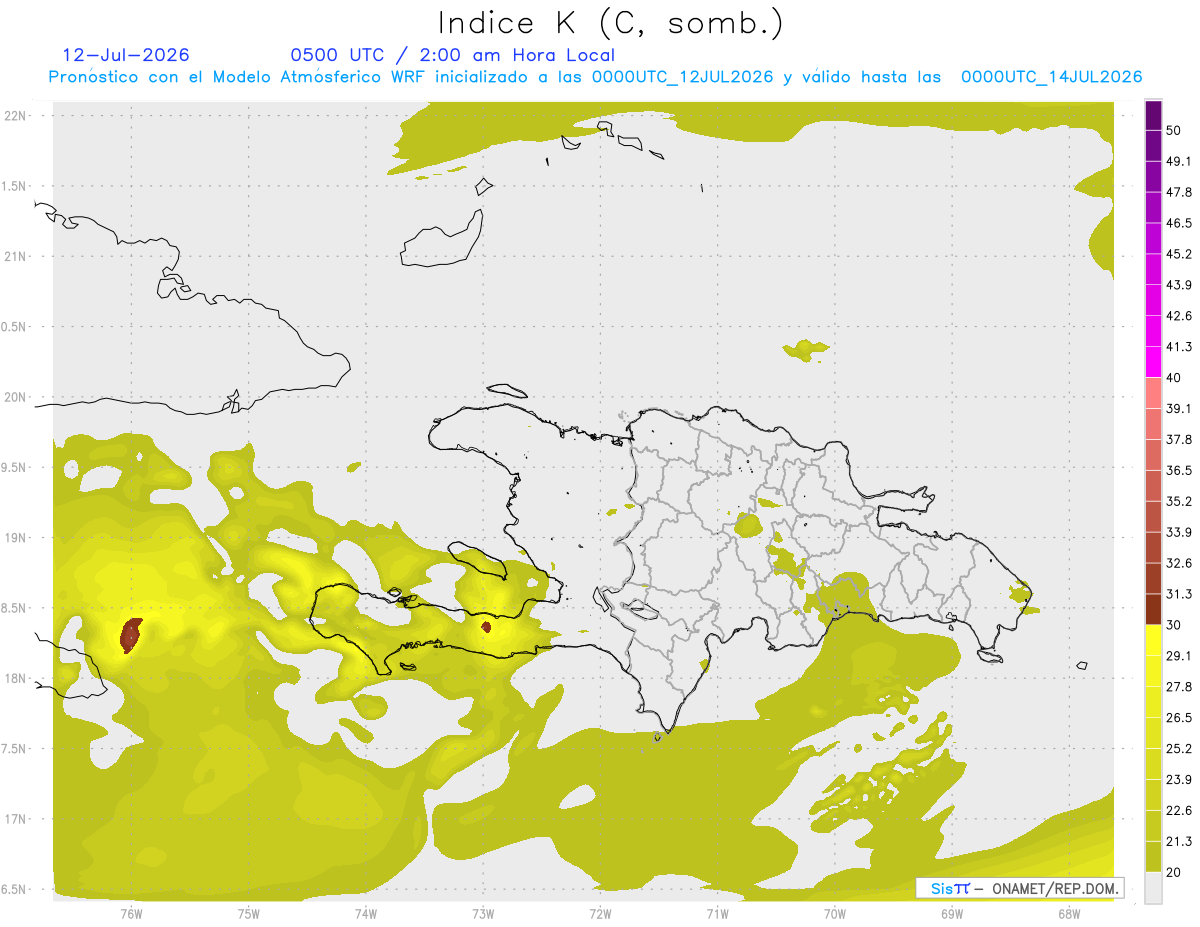Click the "40" color bar value
Image resolution: width=1200 pixels, height=927 pixels.
pyautogui.click(x=1174, y=378)
